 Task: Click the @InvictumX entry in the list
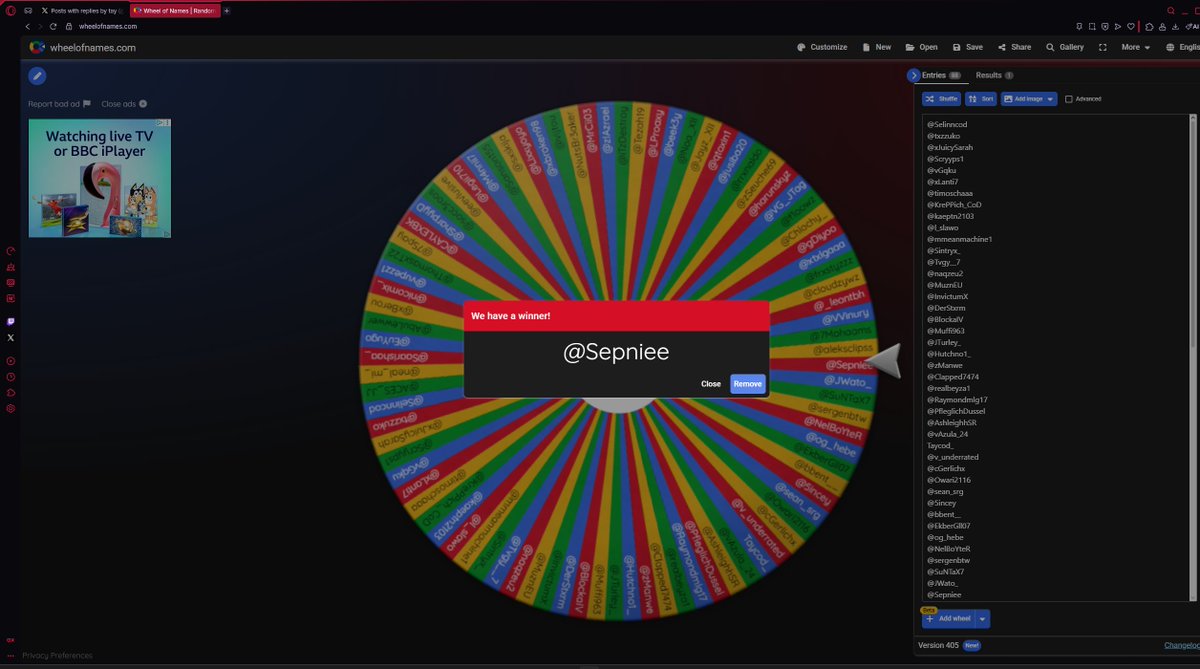coord(947,296)
